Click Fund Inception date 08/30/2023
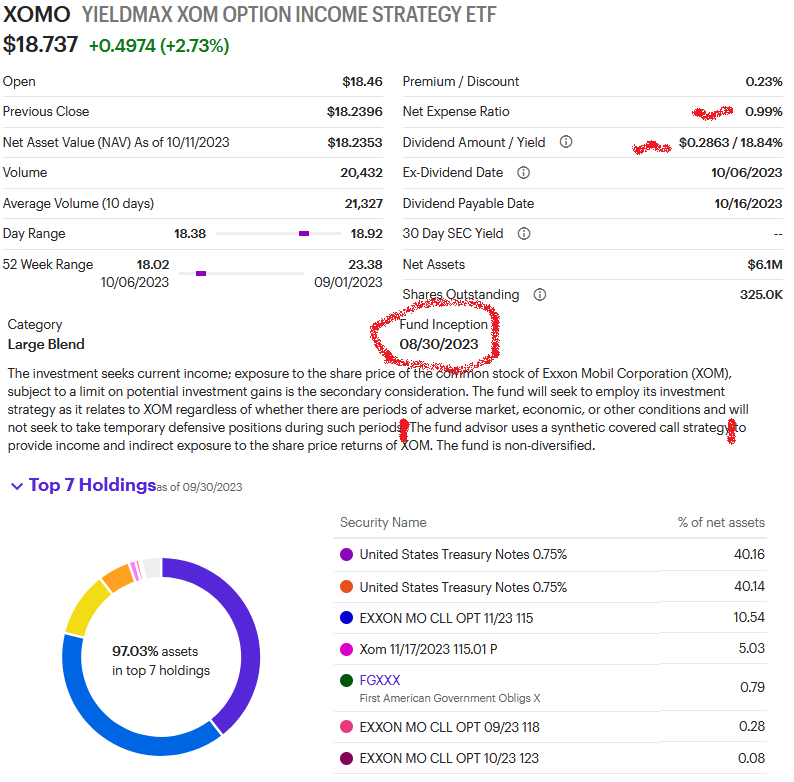The height and width of the screenshot is (782, 794). click(x=439, y=344)
